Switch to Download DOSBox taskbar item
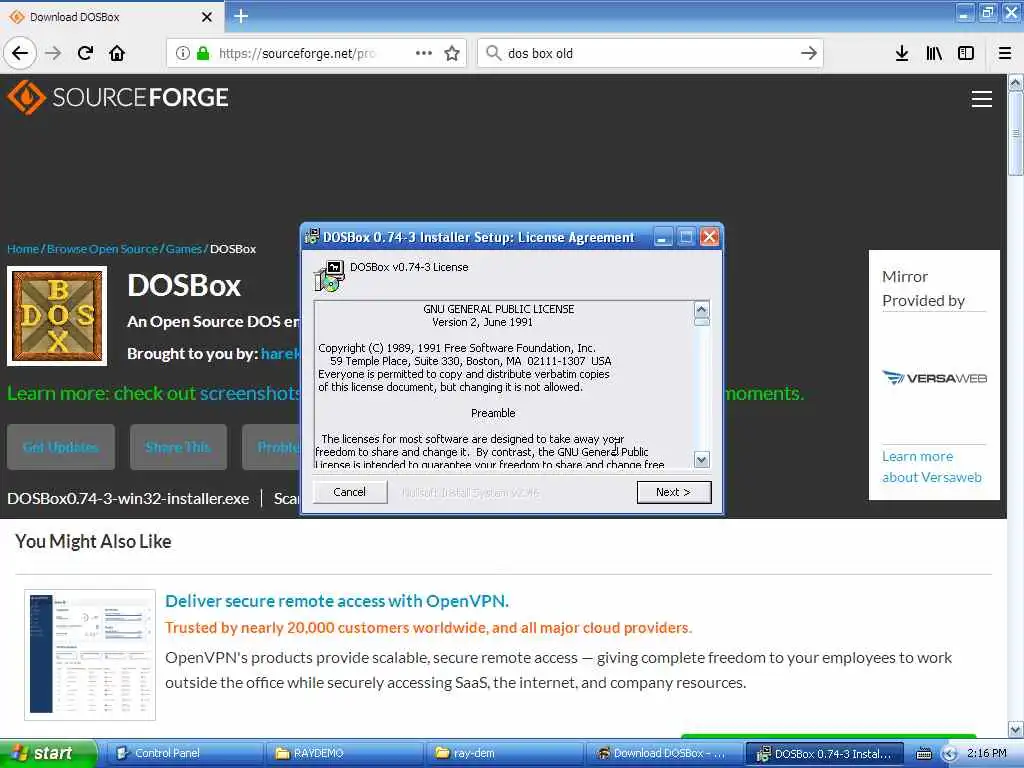Screen dimensions: 1024x768 pyautogui.click(x=664, y=753)
